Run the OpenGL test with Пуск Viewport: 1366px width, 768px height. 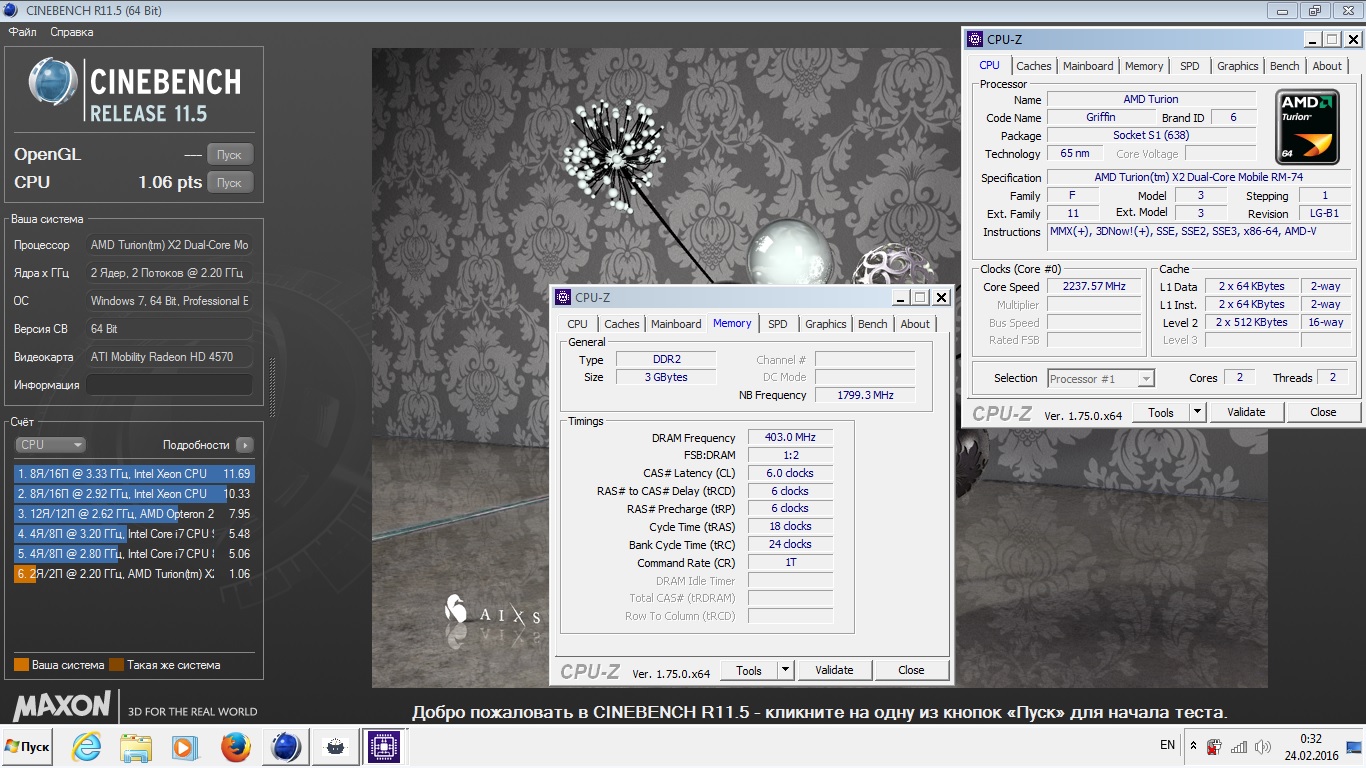[x=229, y=155]
